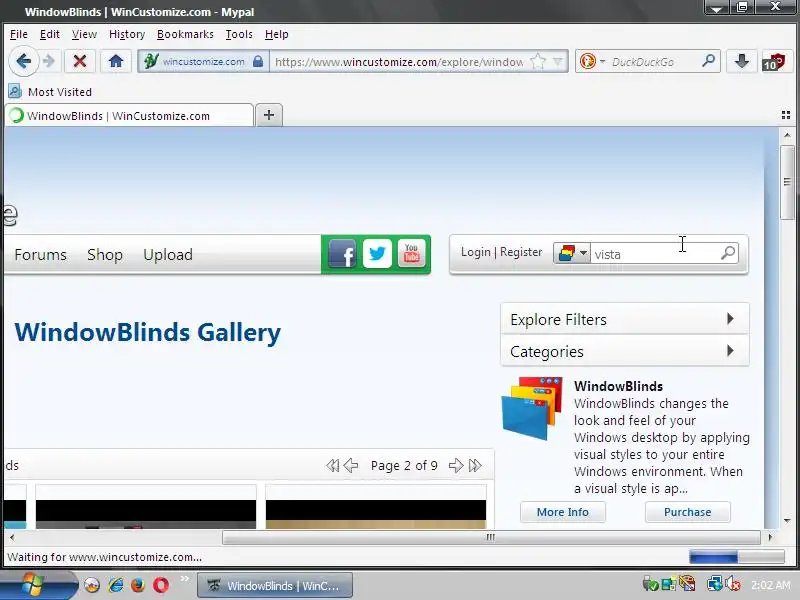
Task: Submit site search with magnifier icon
Action: 729,253
